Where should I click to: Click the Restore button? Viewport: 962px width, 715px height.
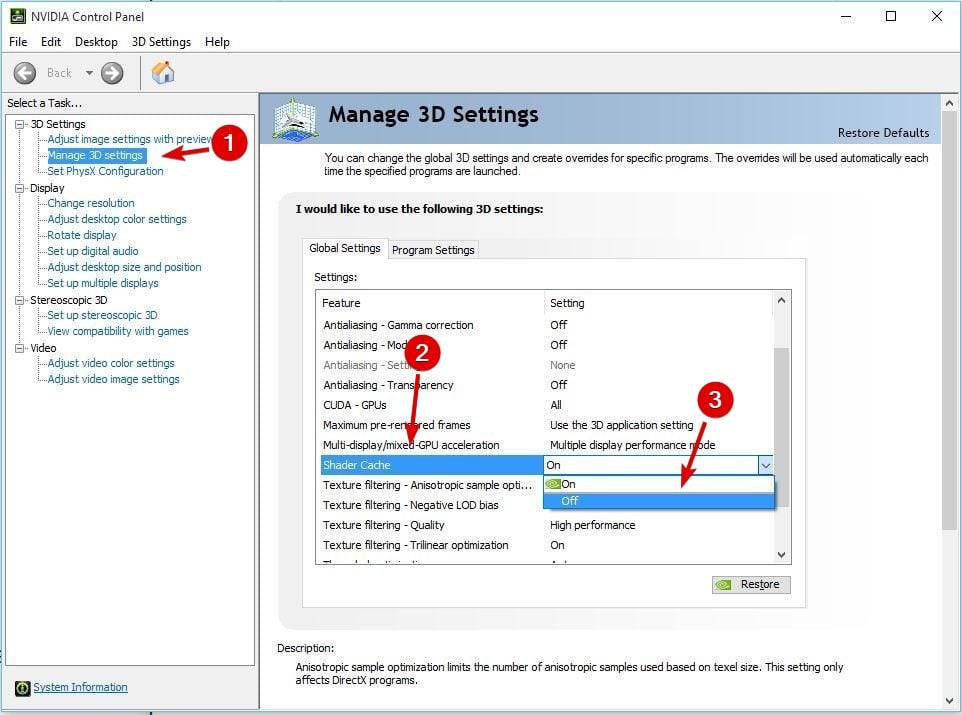point(751,584)
